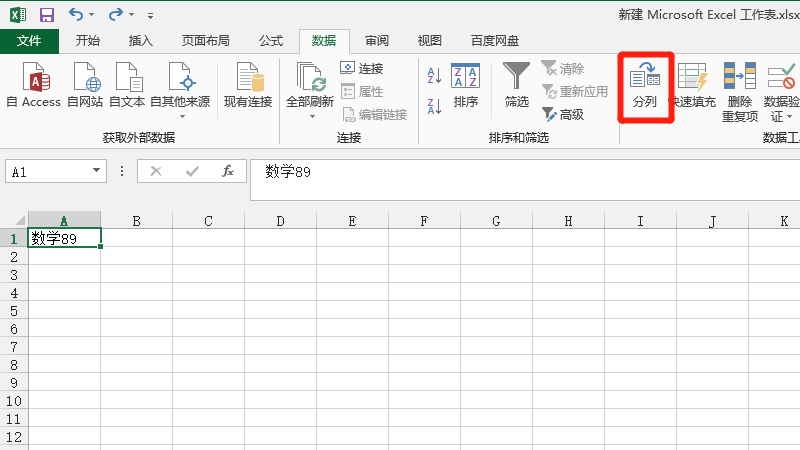Click the Advanced (高级) filter button

563,115
